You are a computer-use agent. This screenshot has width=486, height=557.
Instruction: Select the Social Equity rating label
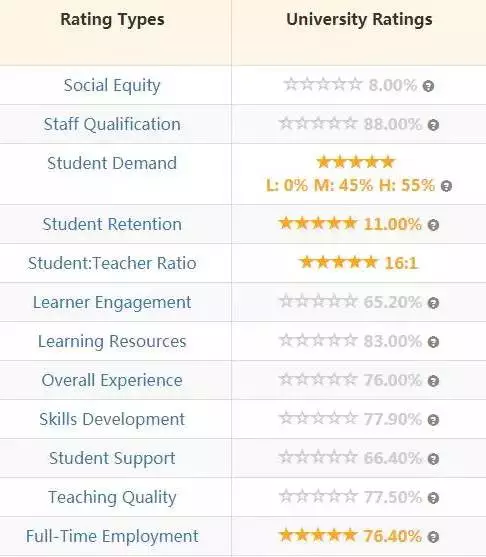tap(112, 86)
